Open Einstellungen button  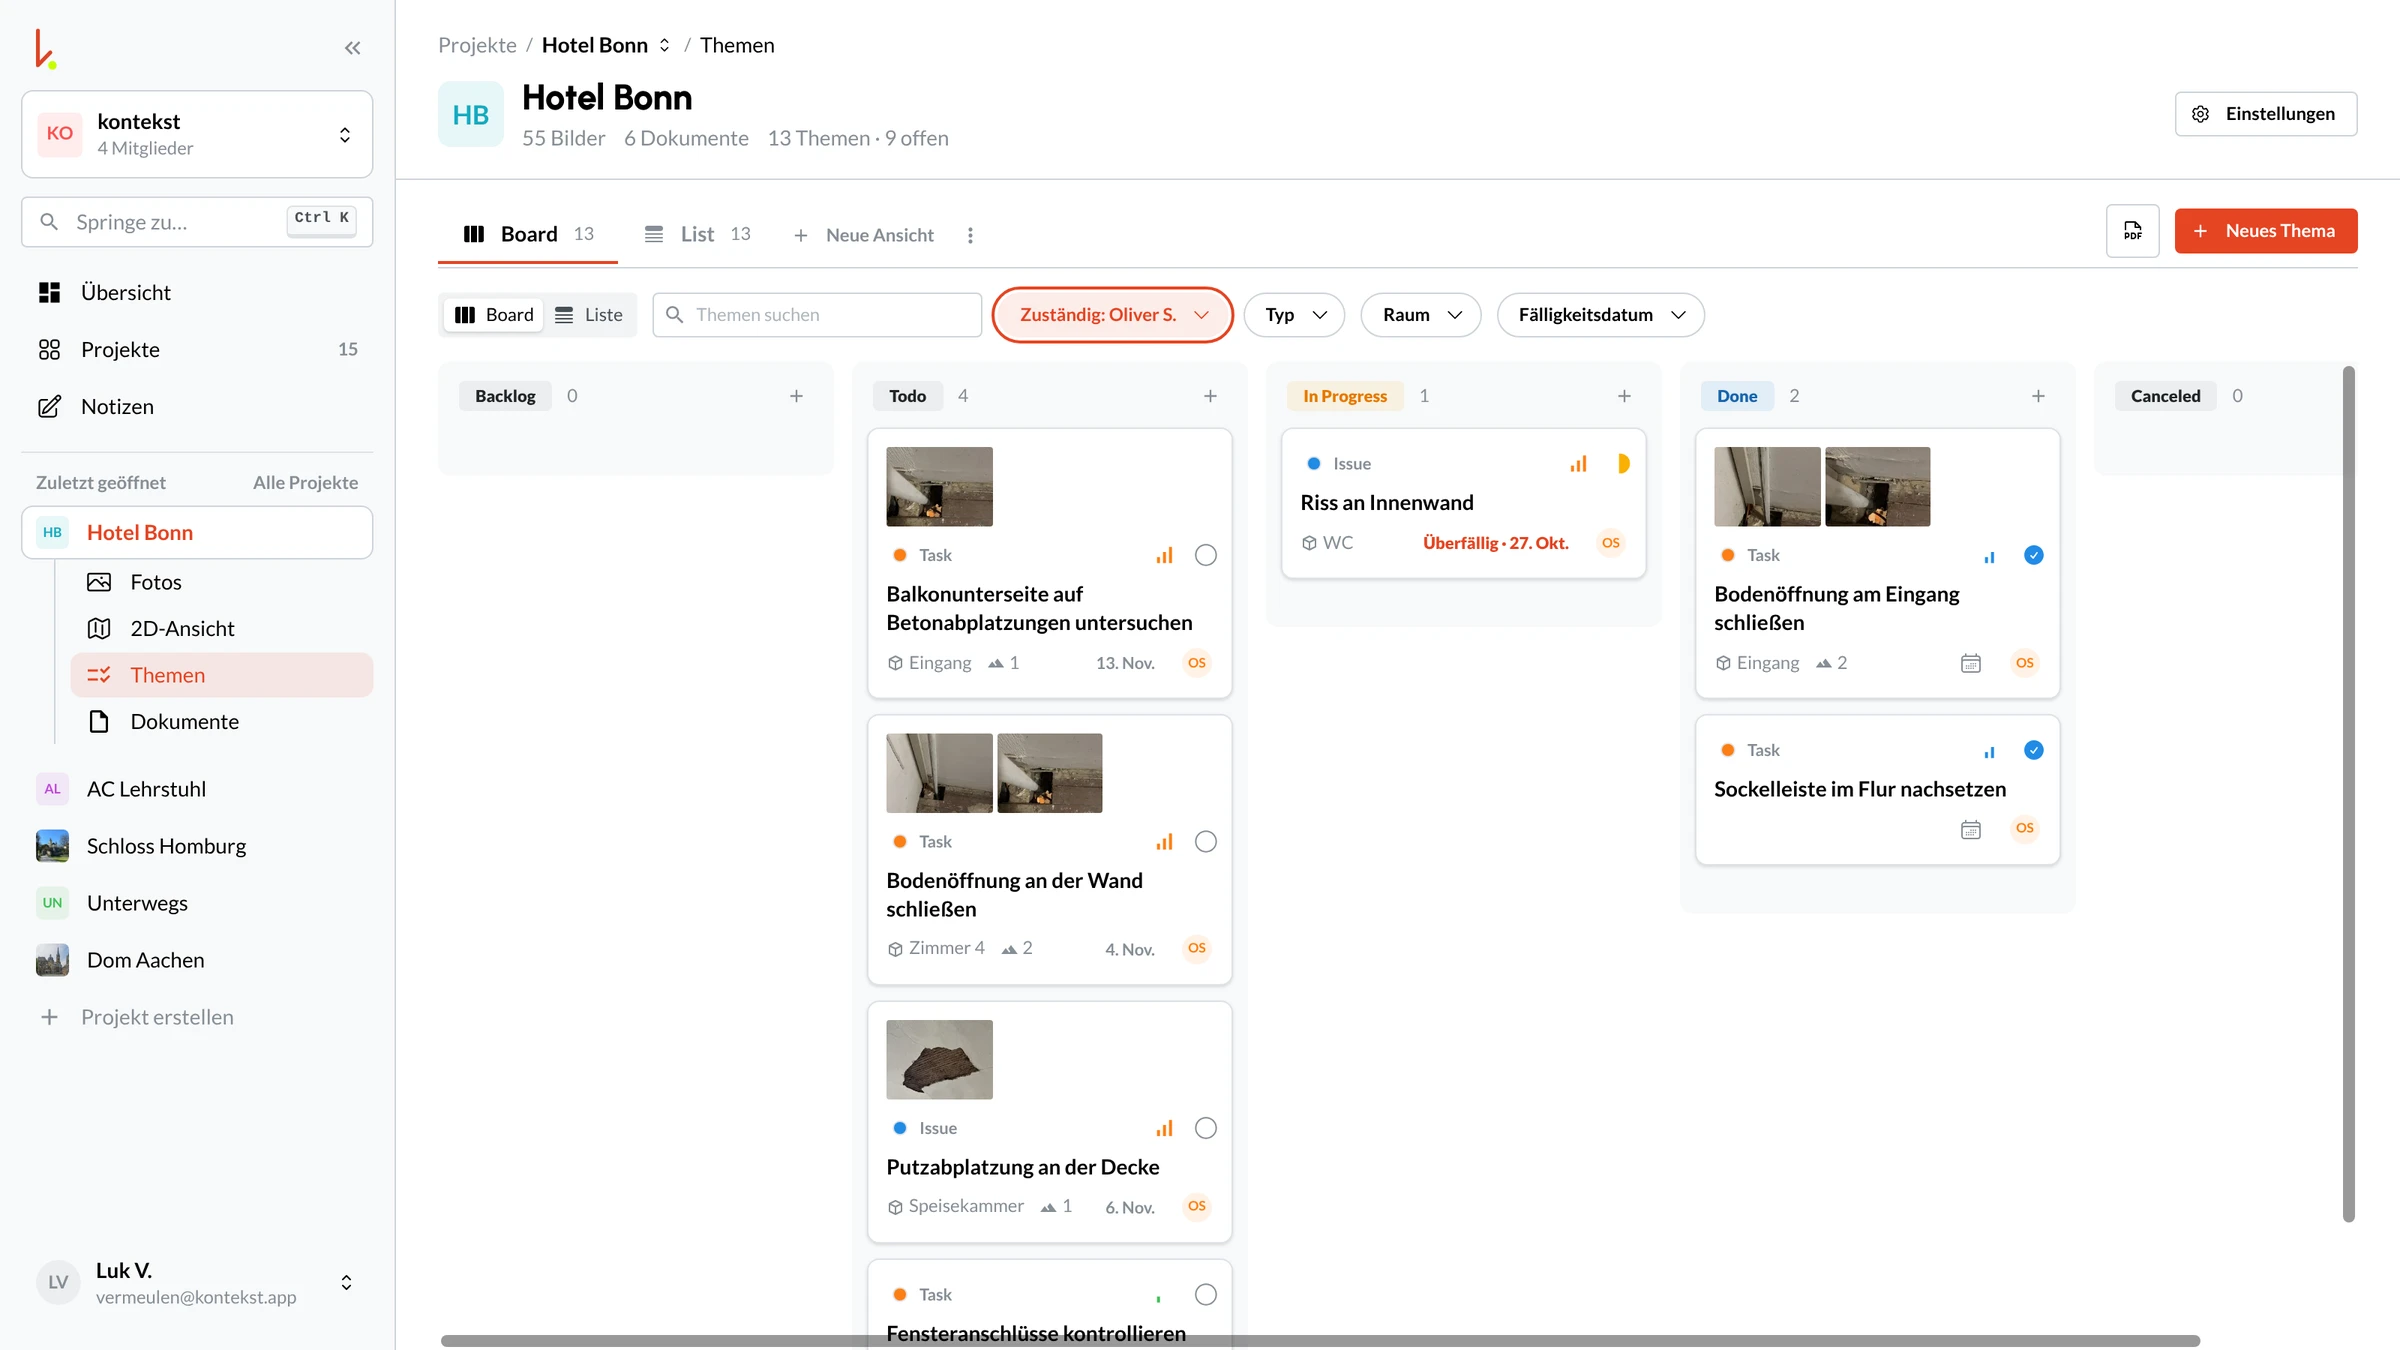(x=2265, y=114)
